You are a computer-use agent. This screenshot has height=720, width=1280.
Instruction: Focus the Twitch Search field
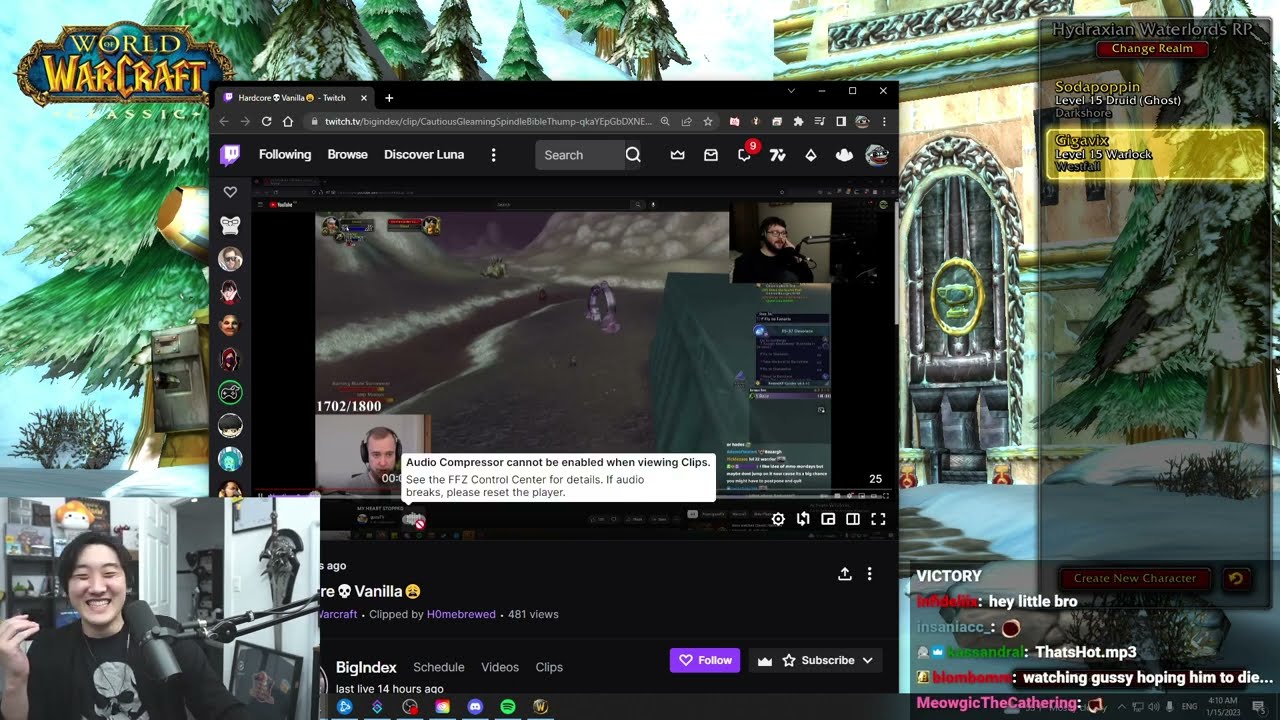pyautogui.click(x=580, y=155)
